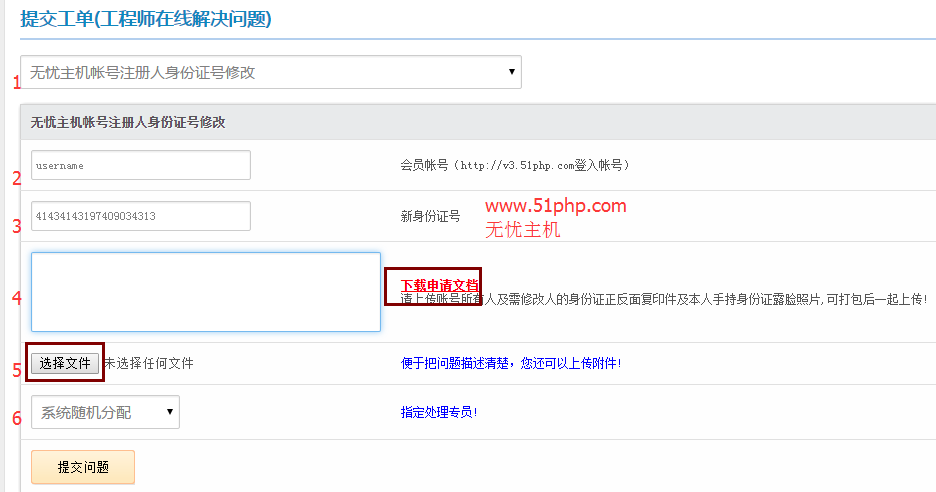Click the bold gray panel header title
Screen dimensions: 936x492
pos(128,122)
